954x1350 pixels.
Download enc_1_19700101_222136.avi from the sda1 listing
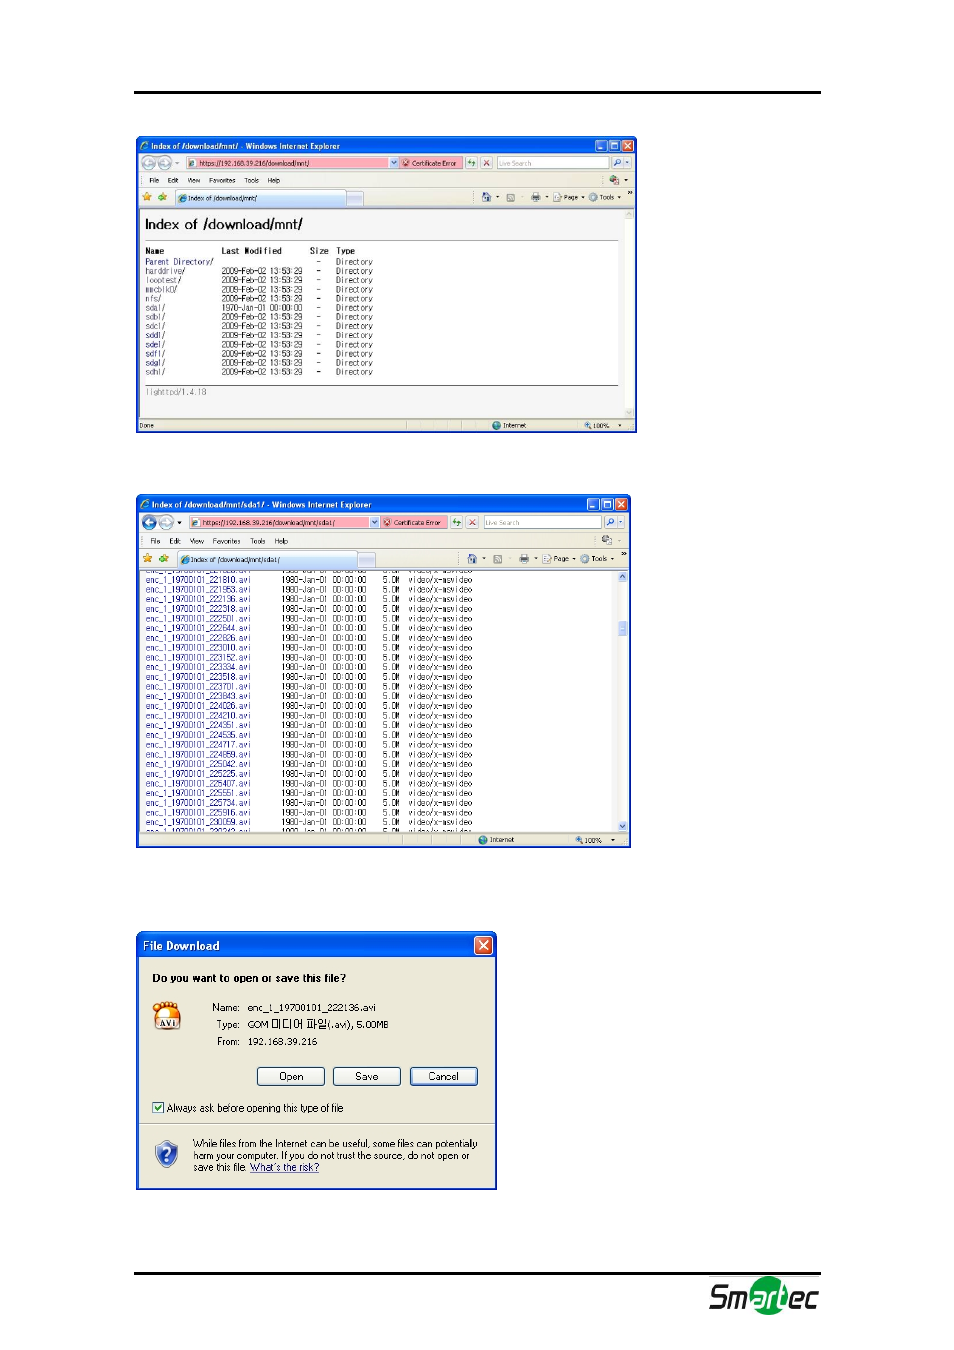point(198,599)
